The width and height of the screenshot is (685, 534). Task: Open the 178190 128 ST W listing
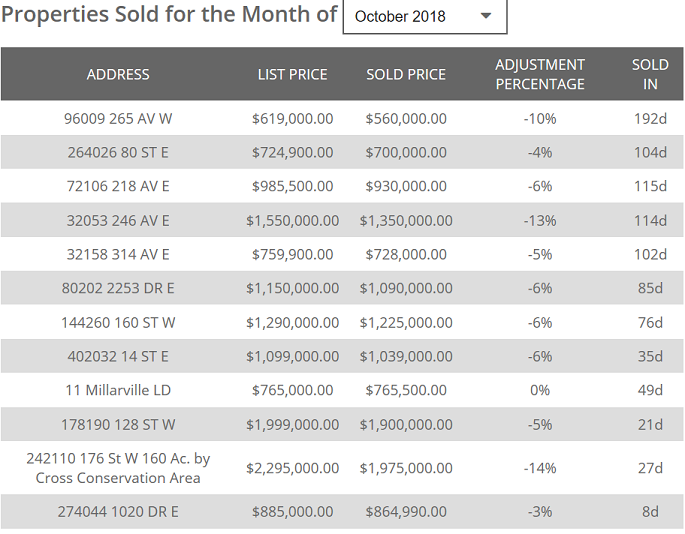tap(118, 424)
